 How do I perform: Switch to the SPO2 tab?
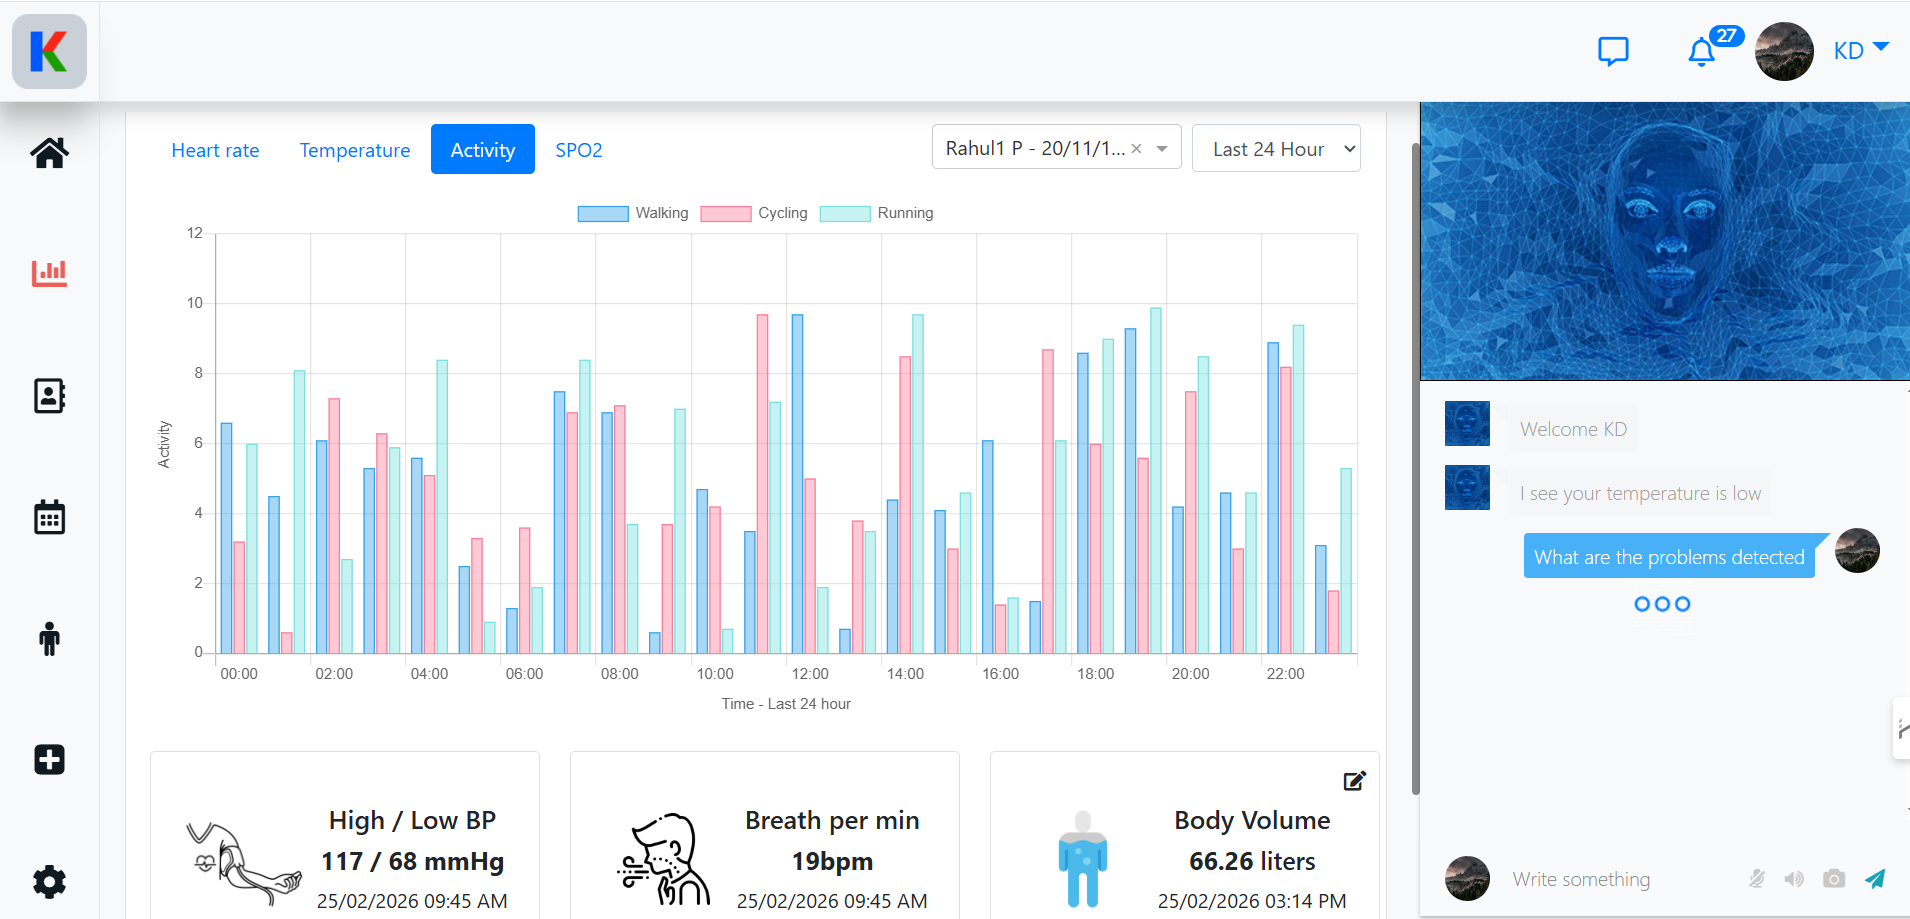(x=579, y=150)
